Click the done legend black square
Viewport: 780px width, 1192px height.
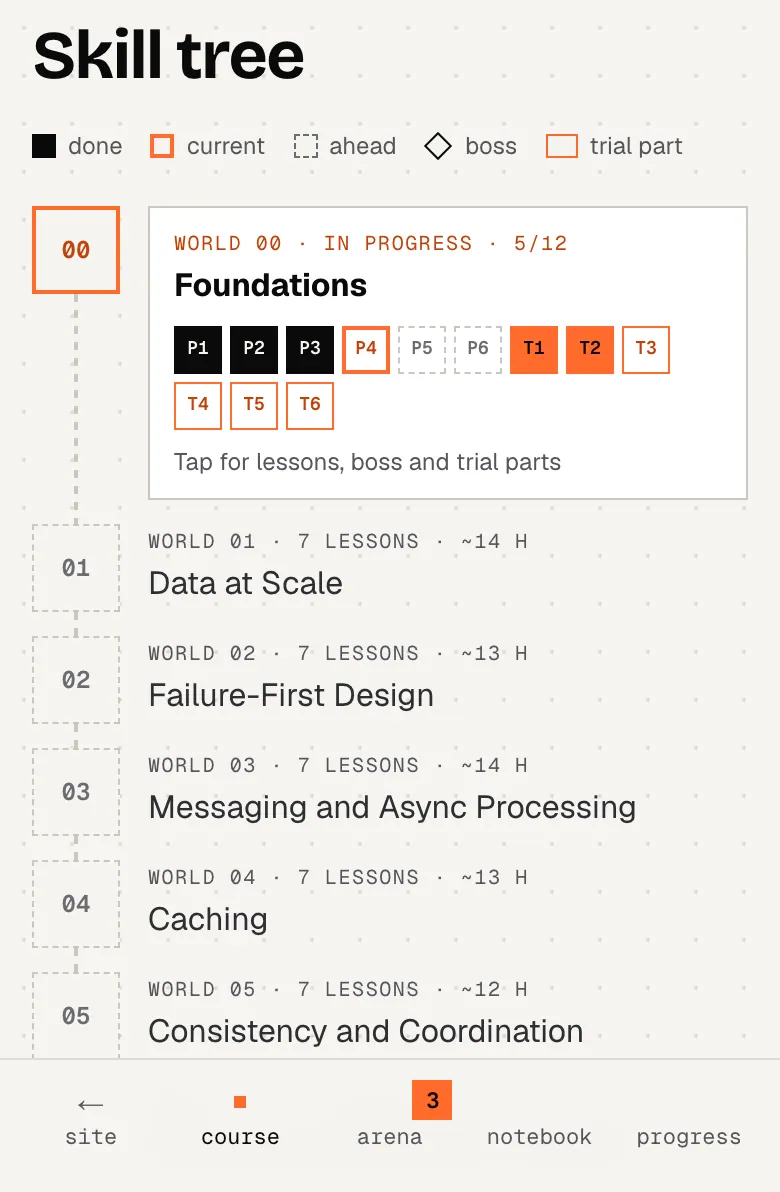click(x=44, y=146)
